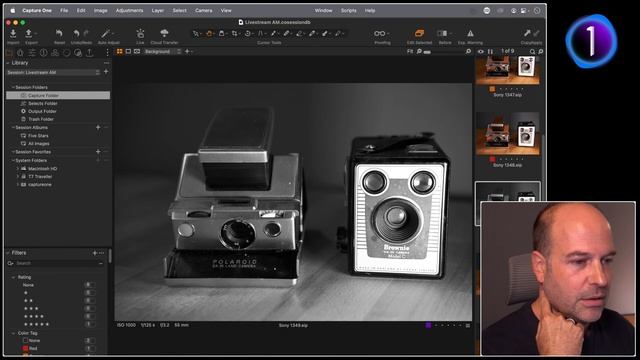The image size is (640, 360).
Task: Open the Apple menu
Action: pos(13,11)
